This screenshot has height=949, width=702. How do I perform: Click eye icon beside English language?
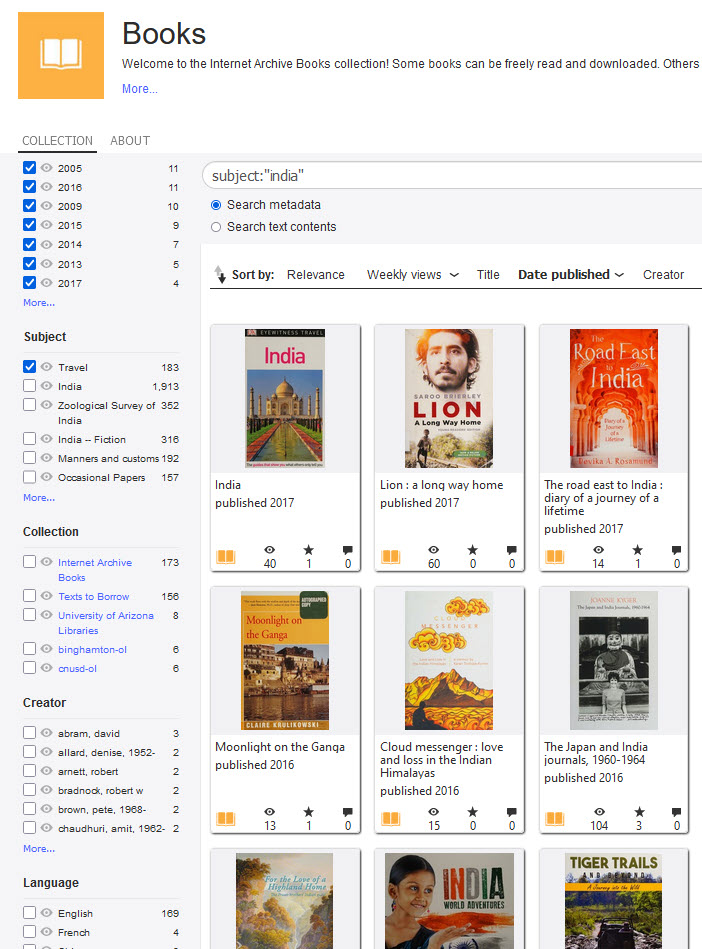click(x=47, y=913)
